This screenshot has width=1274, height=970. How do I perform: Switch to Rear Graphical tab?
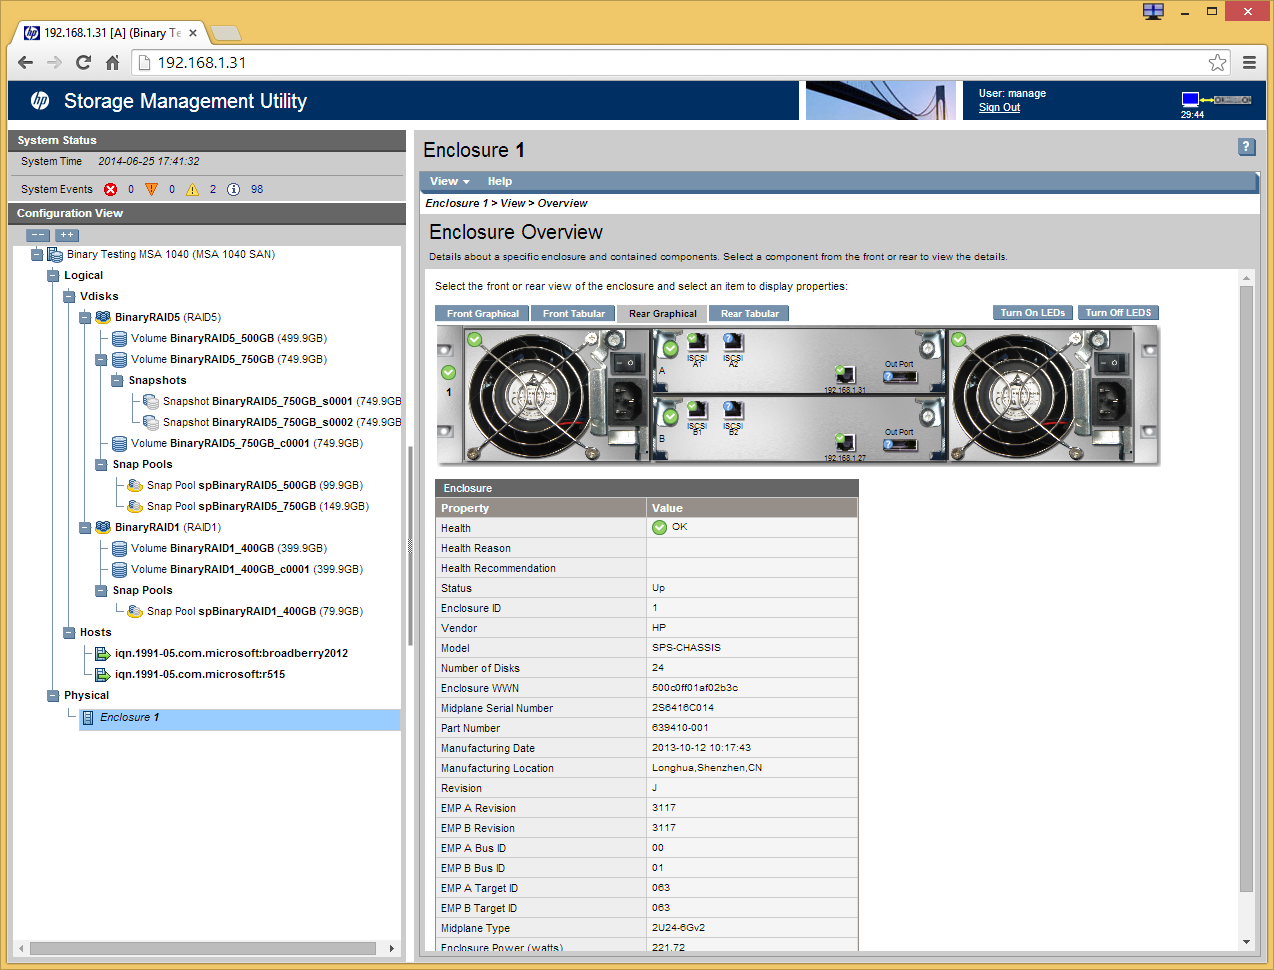click(663, 313)
